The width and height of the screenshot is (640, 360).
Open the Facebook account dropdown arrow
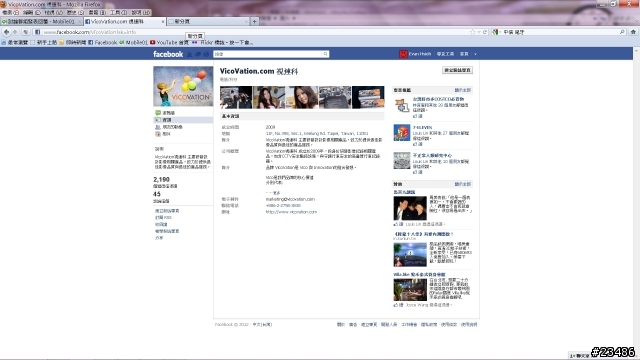point(475,54)
